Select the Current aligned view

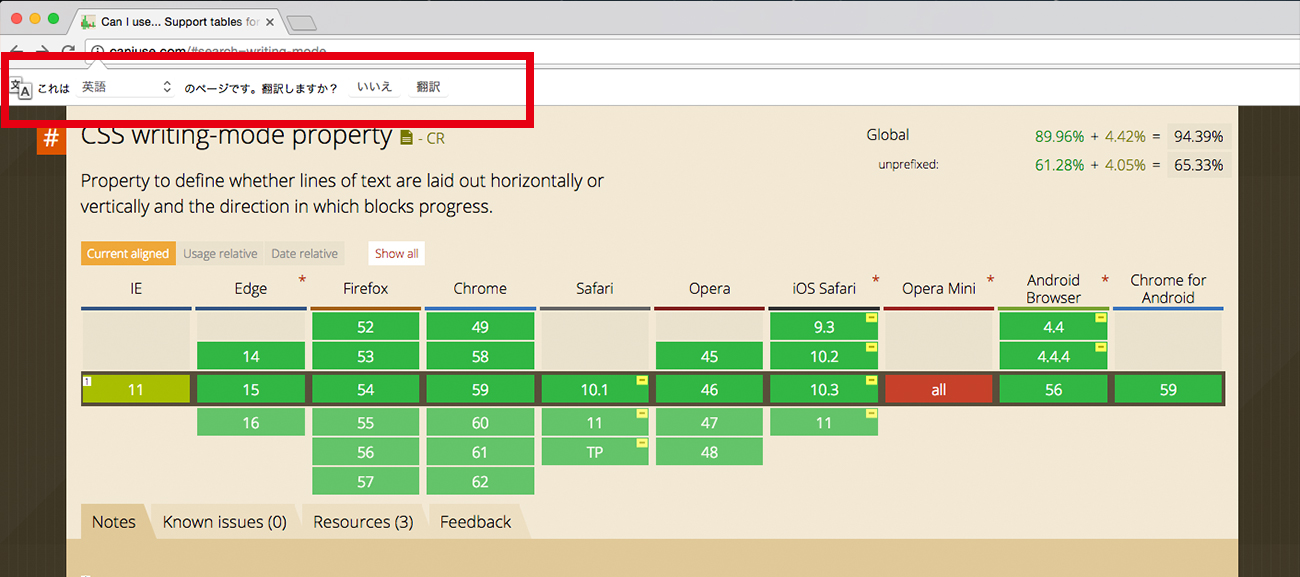128,253
